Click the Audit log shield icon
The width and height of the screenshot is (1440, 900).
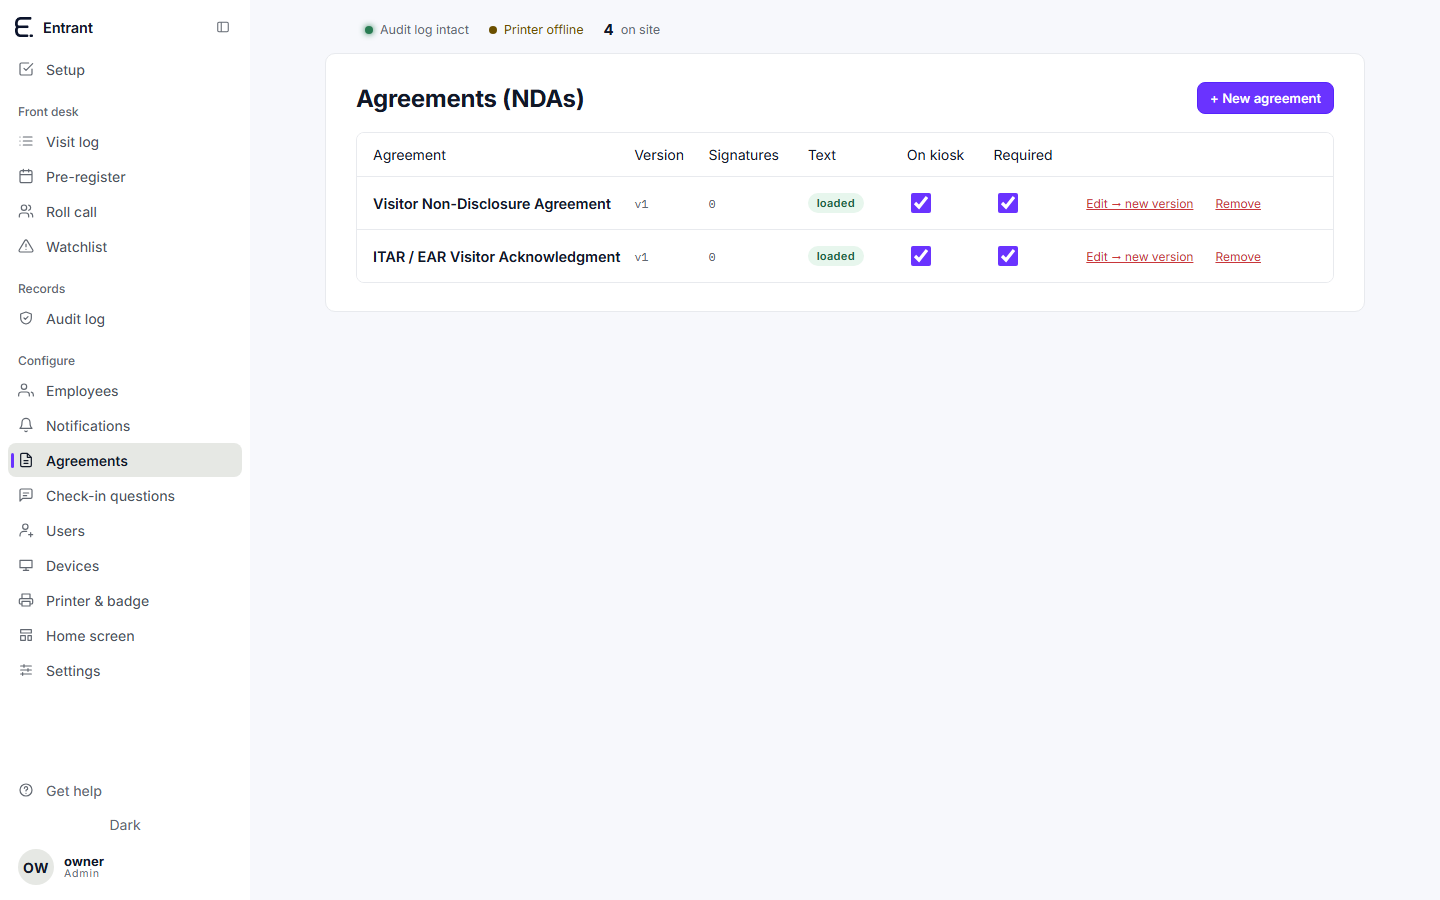pos(26,318)
